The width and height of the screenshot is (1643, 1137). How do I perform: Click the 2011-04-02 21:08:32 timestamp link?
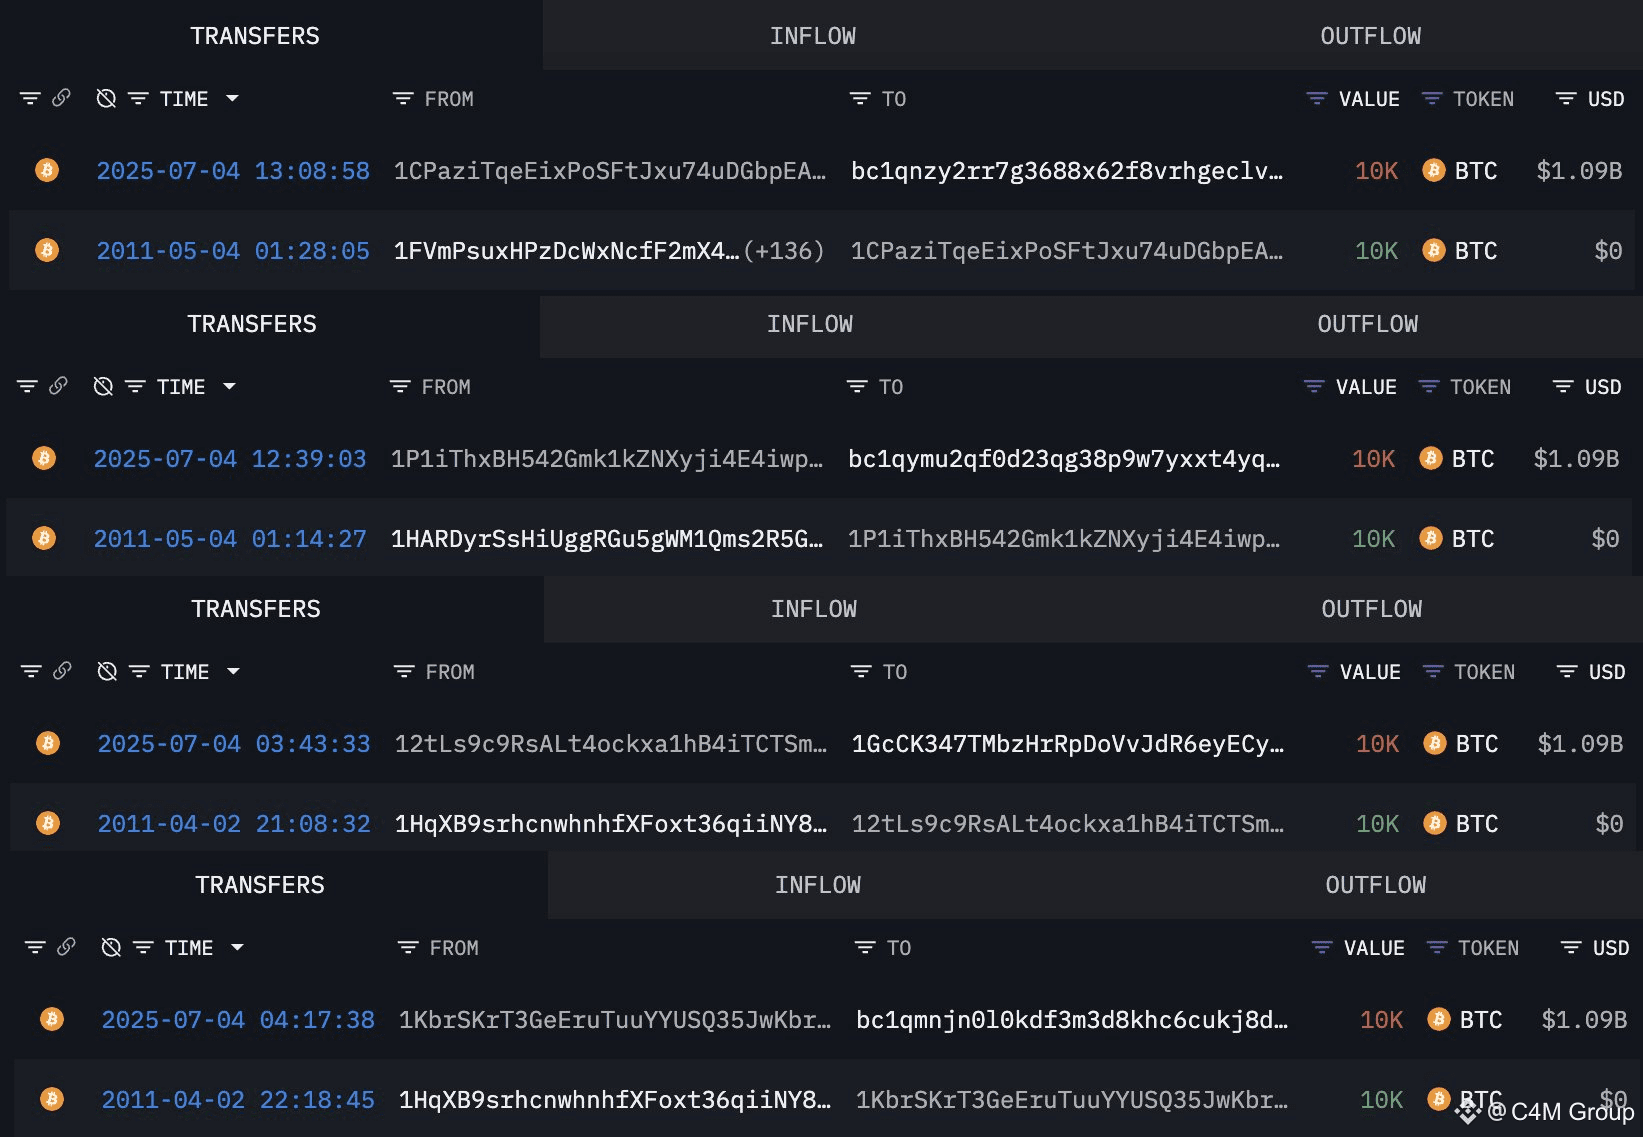click(x=233, y=823)
